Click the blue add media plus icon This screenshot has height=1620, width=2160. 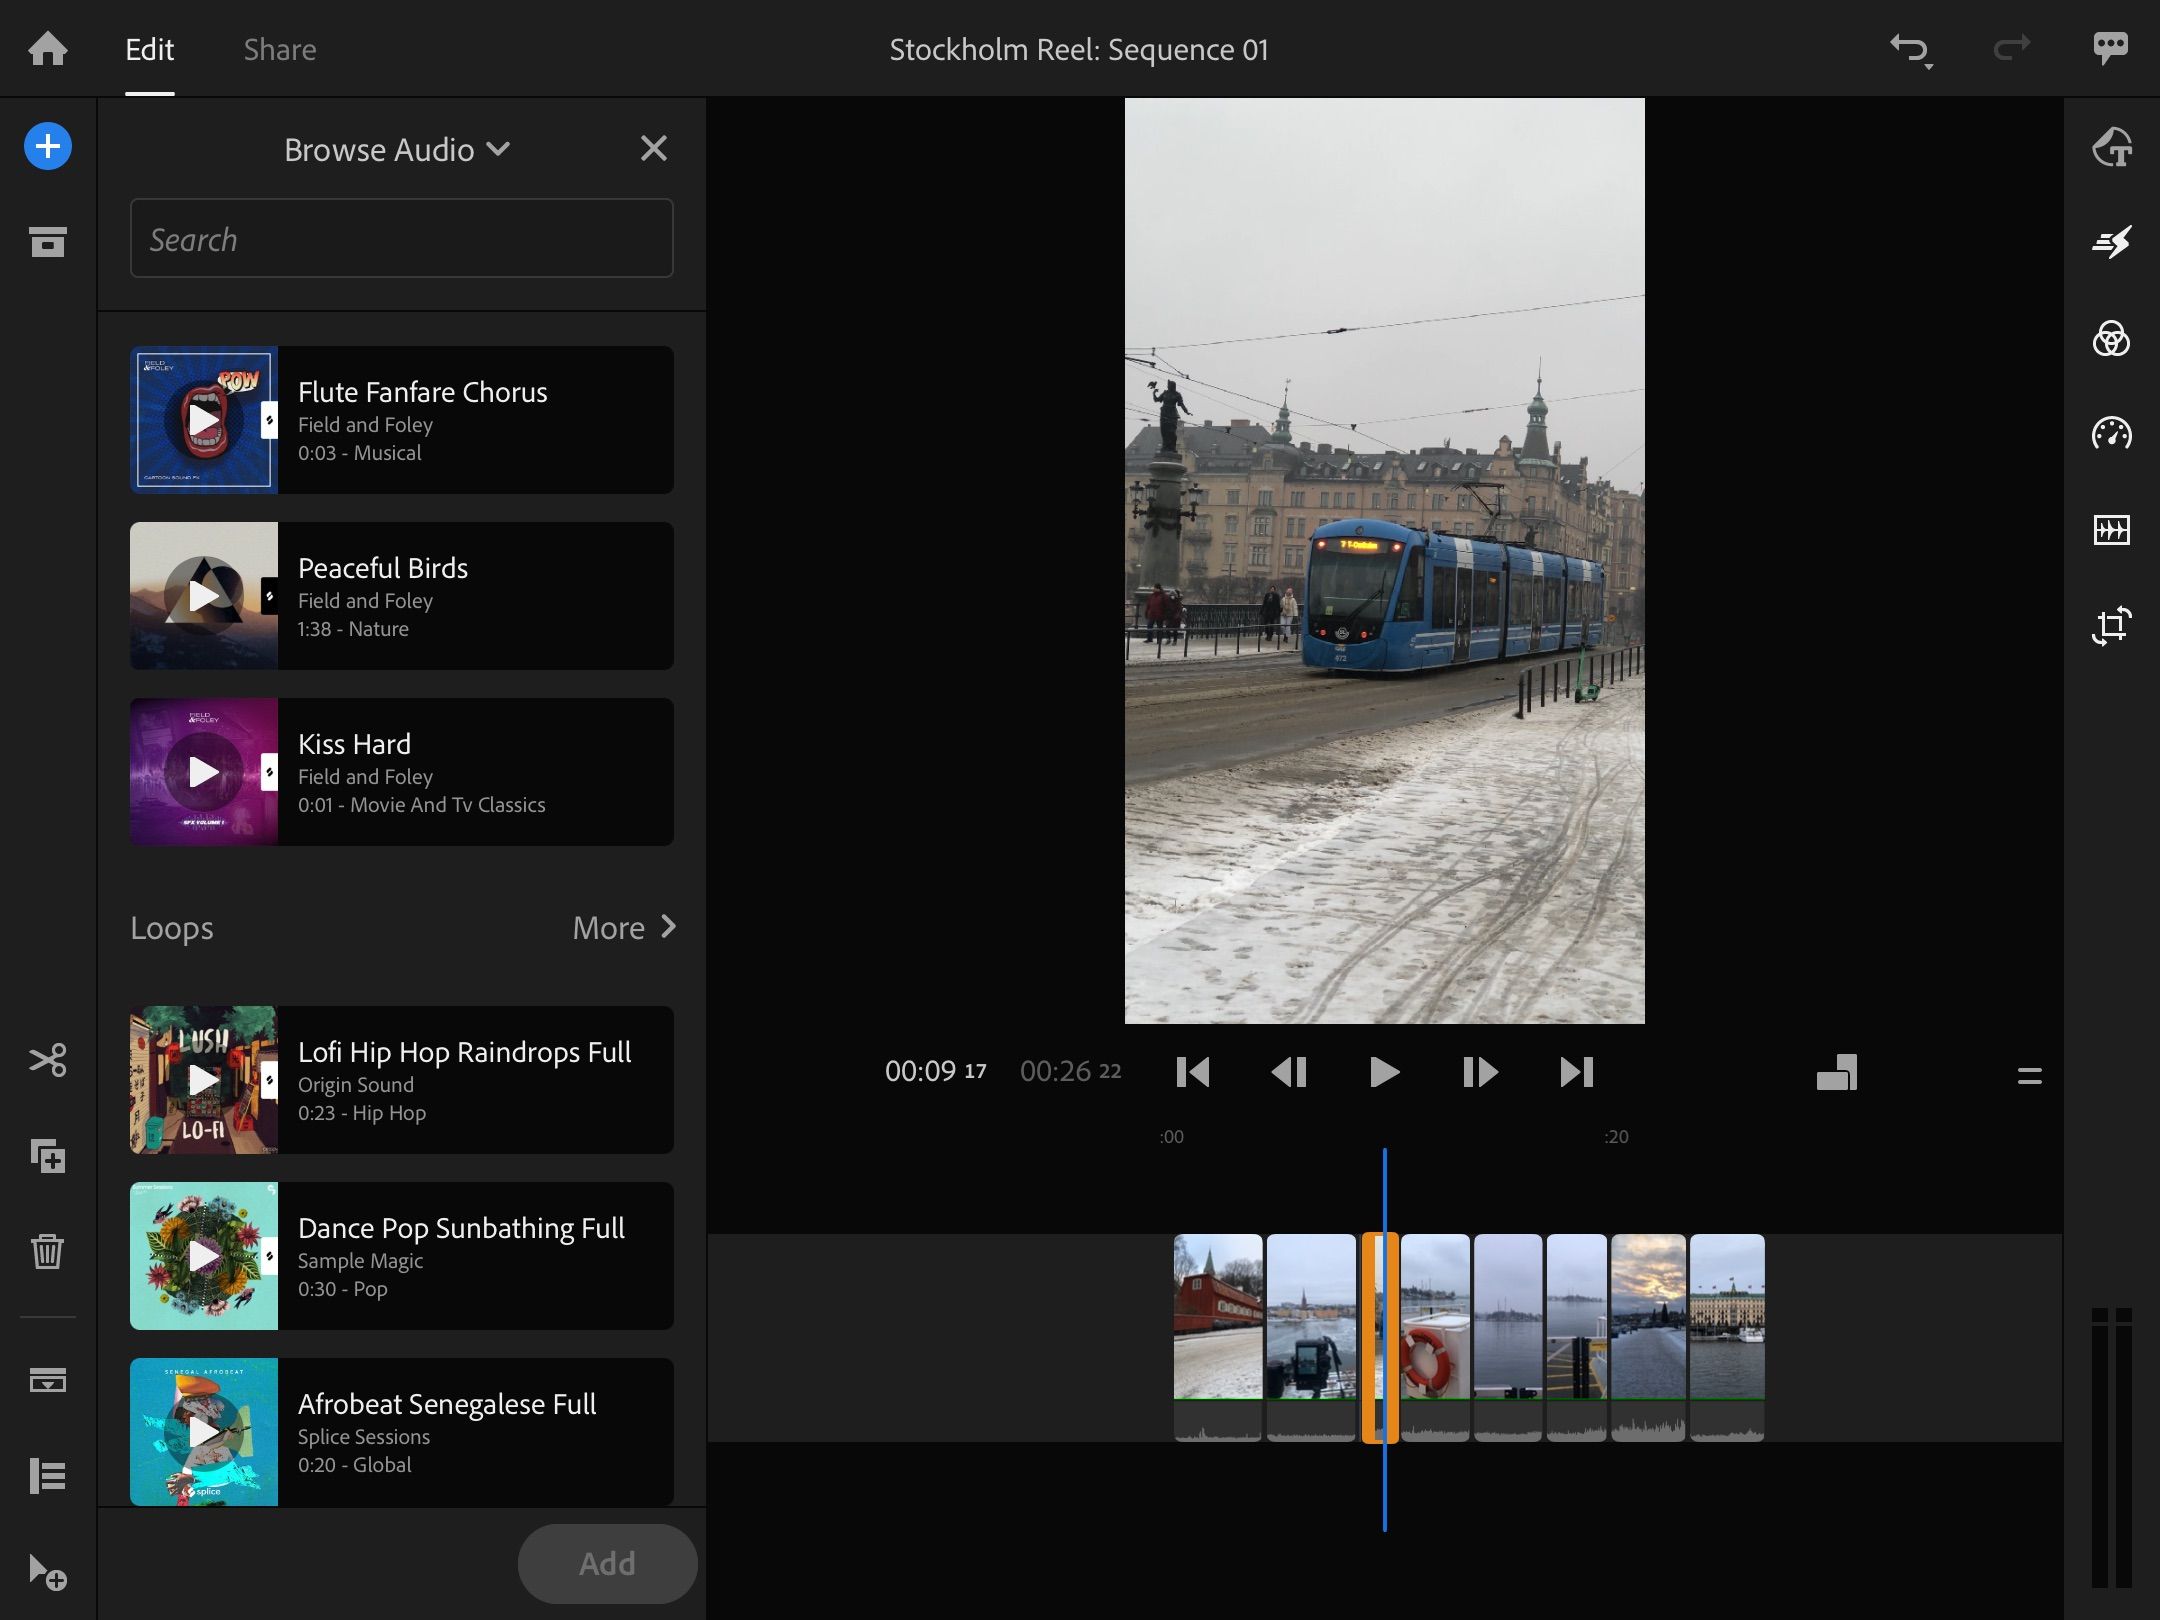click(x=48, y=147)
